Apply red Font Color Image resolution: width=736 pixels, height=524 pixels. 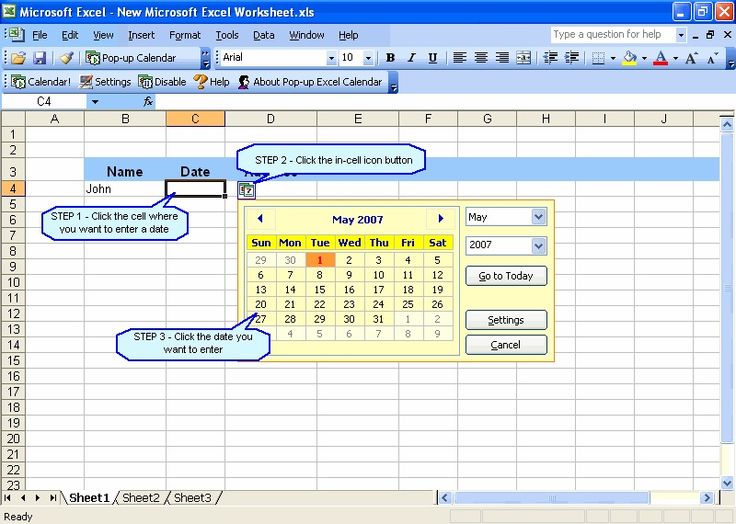pos(660,58)
